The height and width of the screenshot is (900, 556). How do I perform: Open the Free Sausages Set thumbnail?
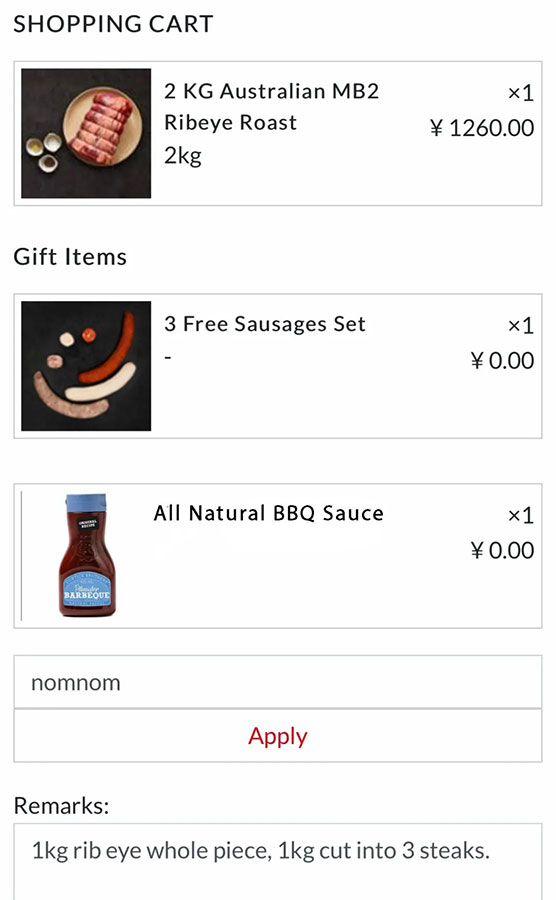86,366
